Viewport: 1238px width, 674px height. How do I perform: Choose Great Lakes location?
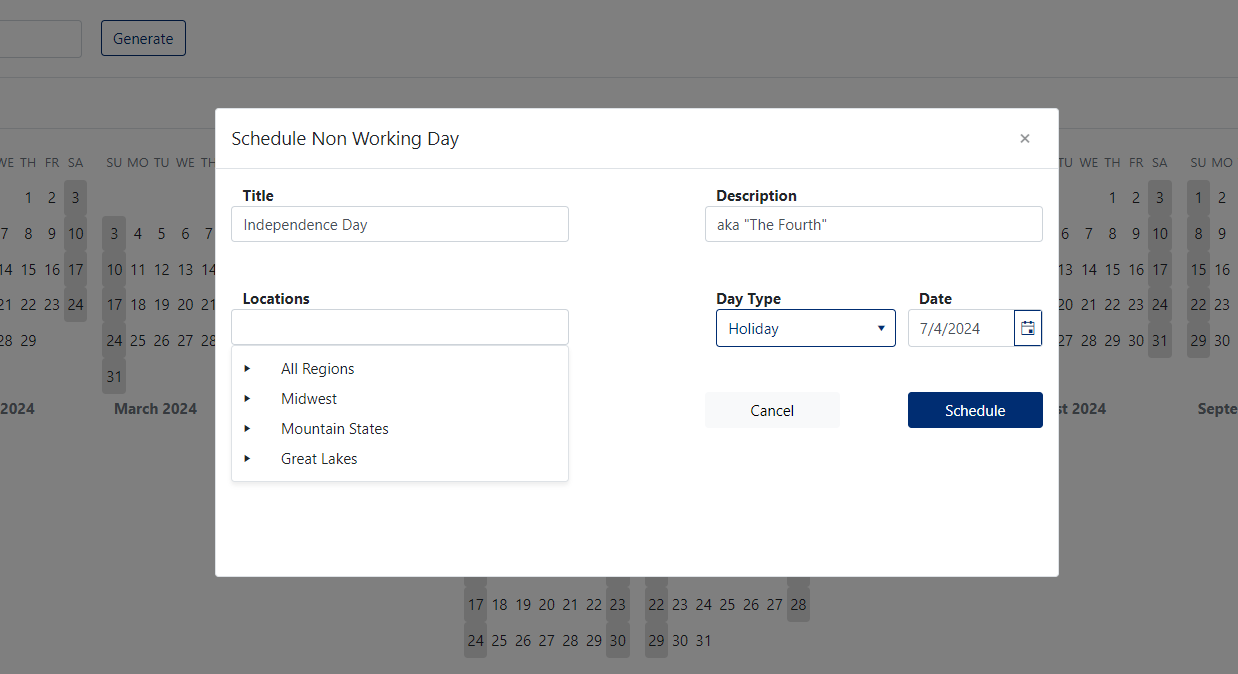pos(319,459)
